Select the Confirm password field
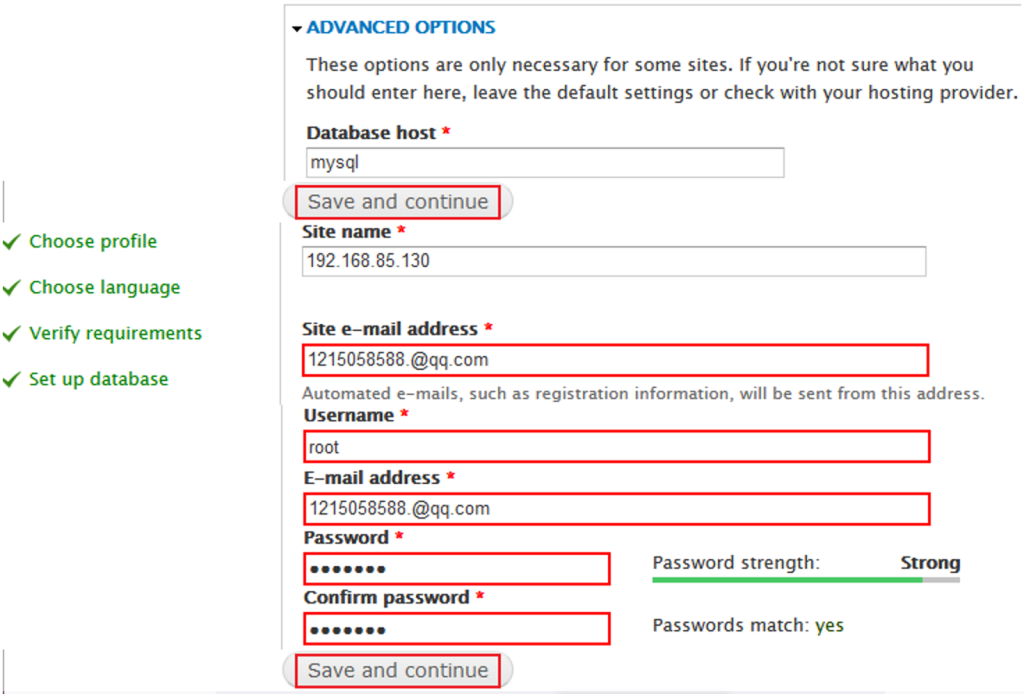 tap(456, 629)
